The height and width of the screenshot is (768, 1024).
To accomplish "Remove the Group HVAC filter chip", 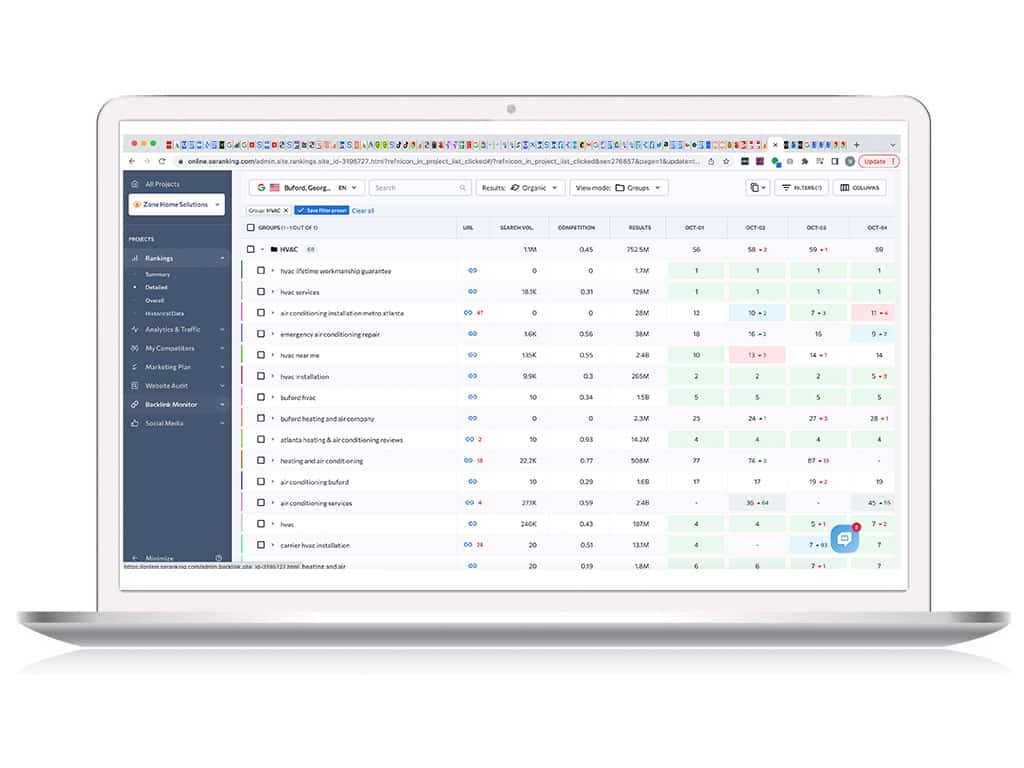I will pos(285,210).
